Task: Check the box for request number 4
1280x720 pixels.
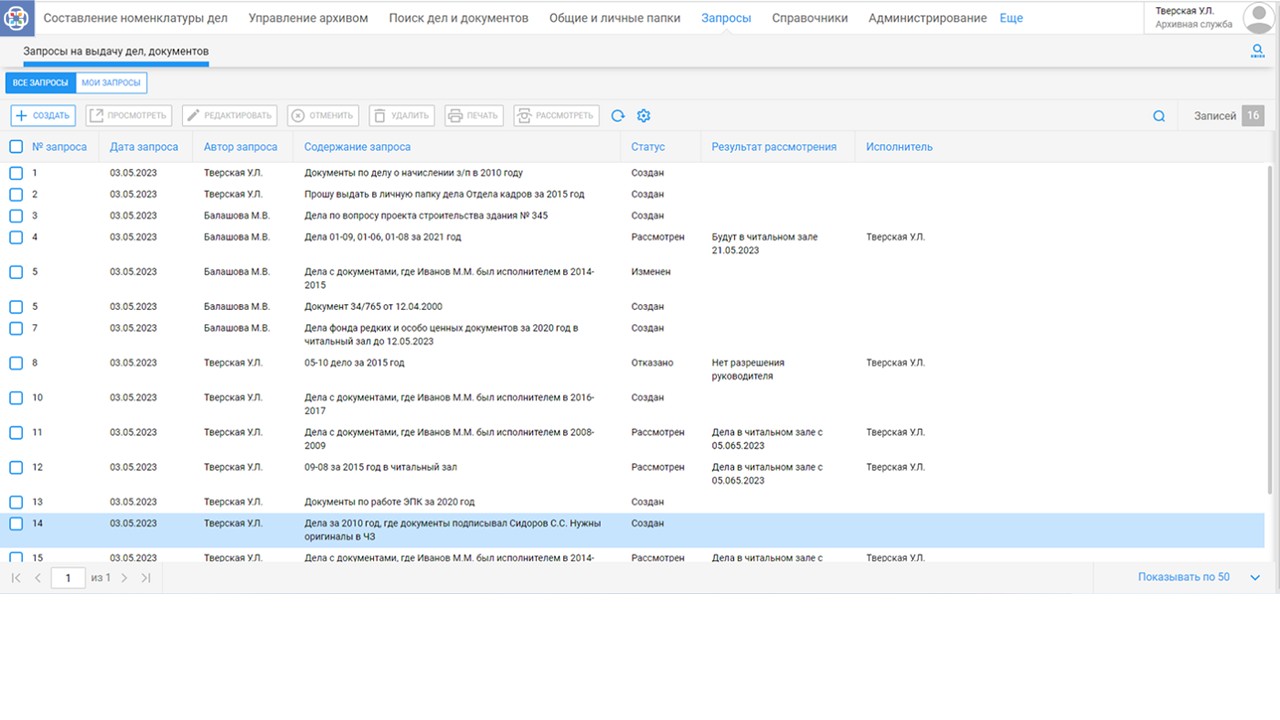Action: 16,237
